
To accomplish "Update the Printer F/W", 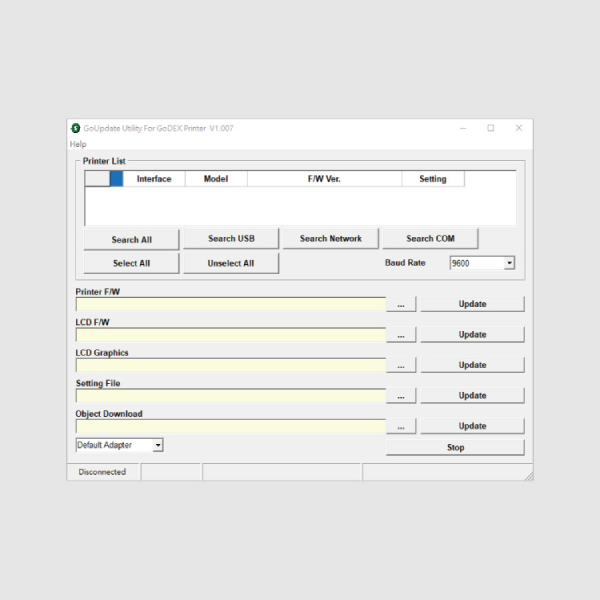I will coord(472,304).
